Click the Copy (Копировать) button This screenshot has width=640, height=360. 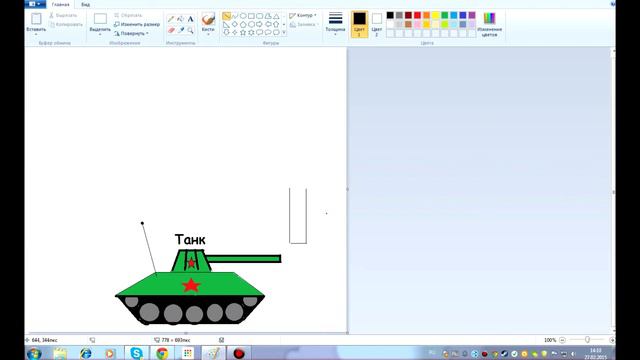66,24
